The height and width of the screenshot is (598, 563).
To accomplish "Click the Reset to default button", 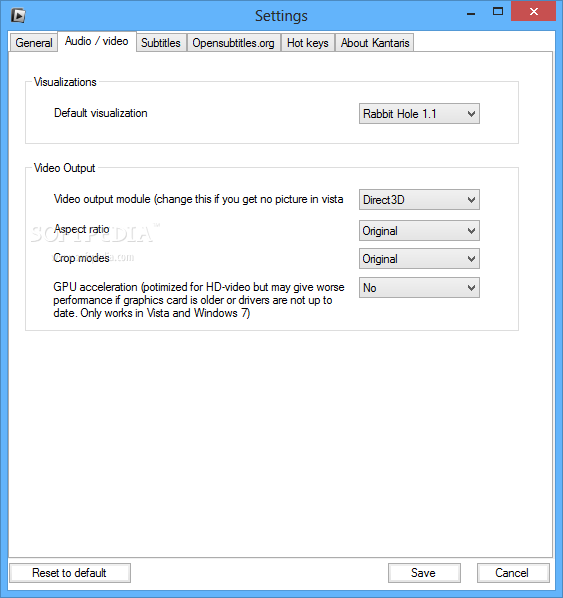I will pyautogui.click(x=70, y=573).
